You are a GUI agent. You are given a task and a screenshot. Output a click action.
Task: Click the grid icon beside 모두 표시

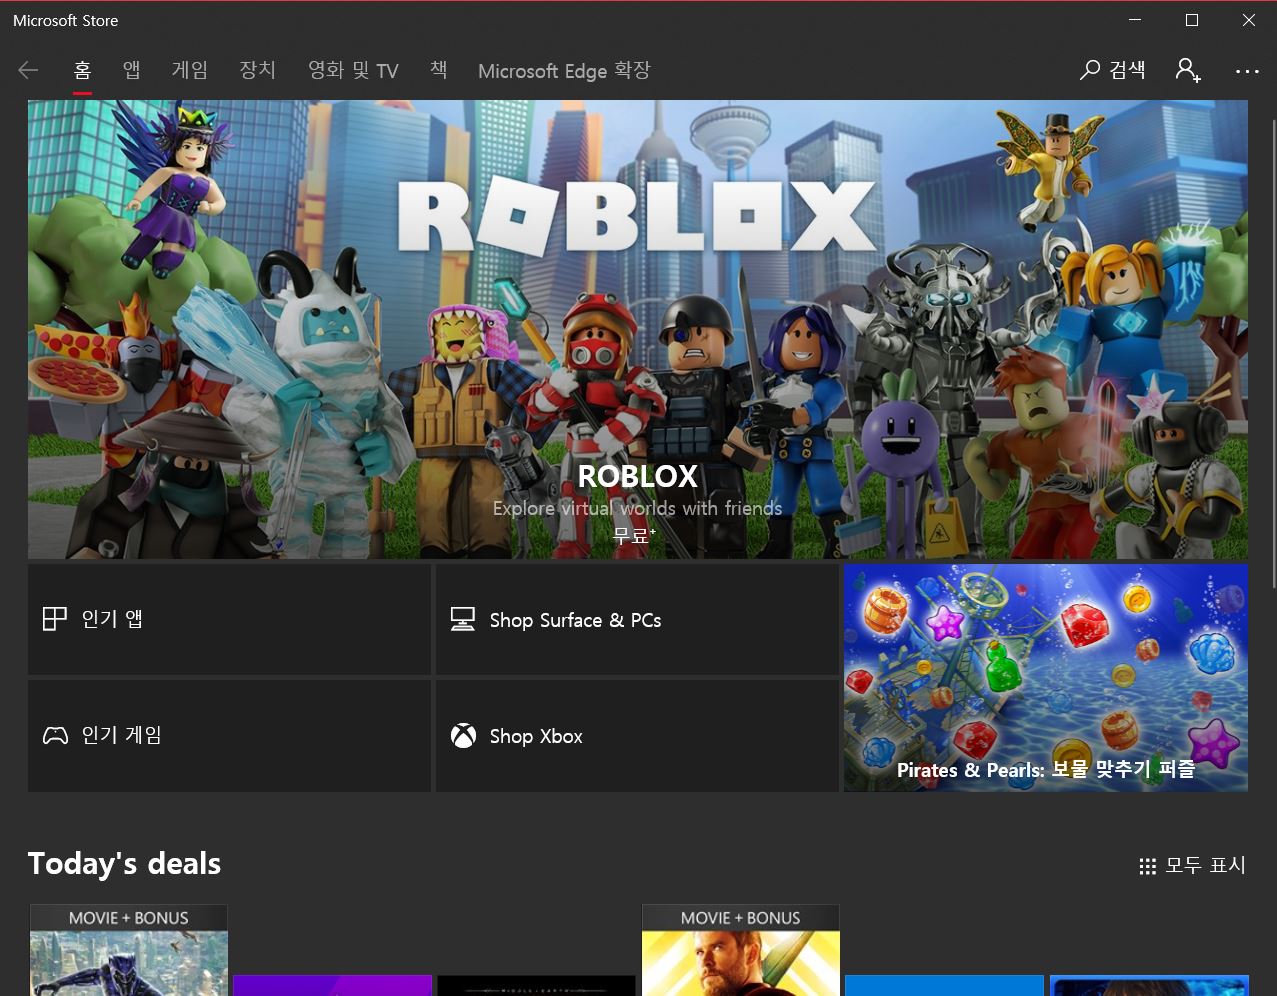(1148, 866)
